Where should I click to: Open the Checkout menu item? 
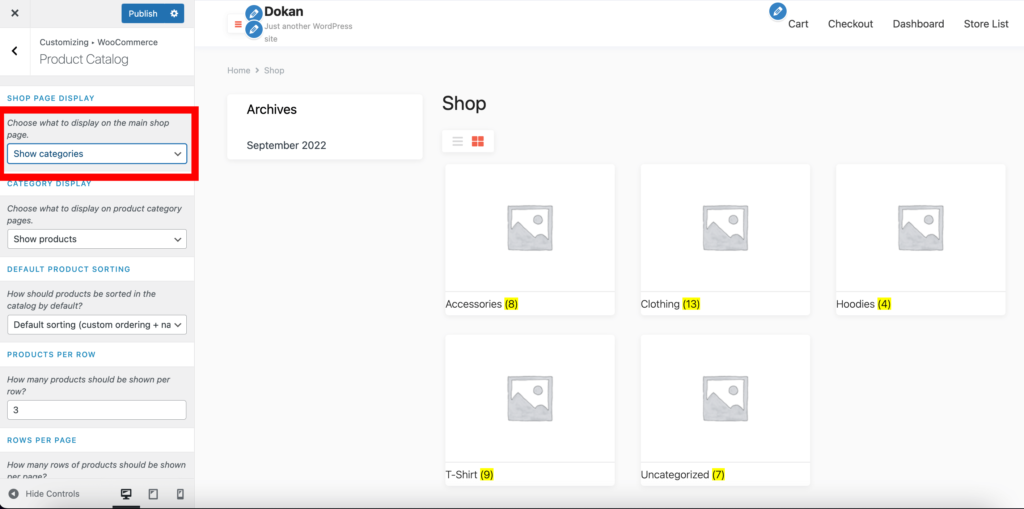coord(850,24)
